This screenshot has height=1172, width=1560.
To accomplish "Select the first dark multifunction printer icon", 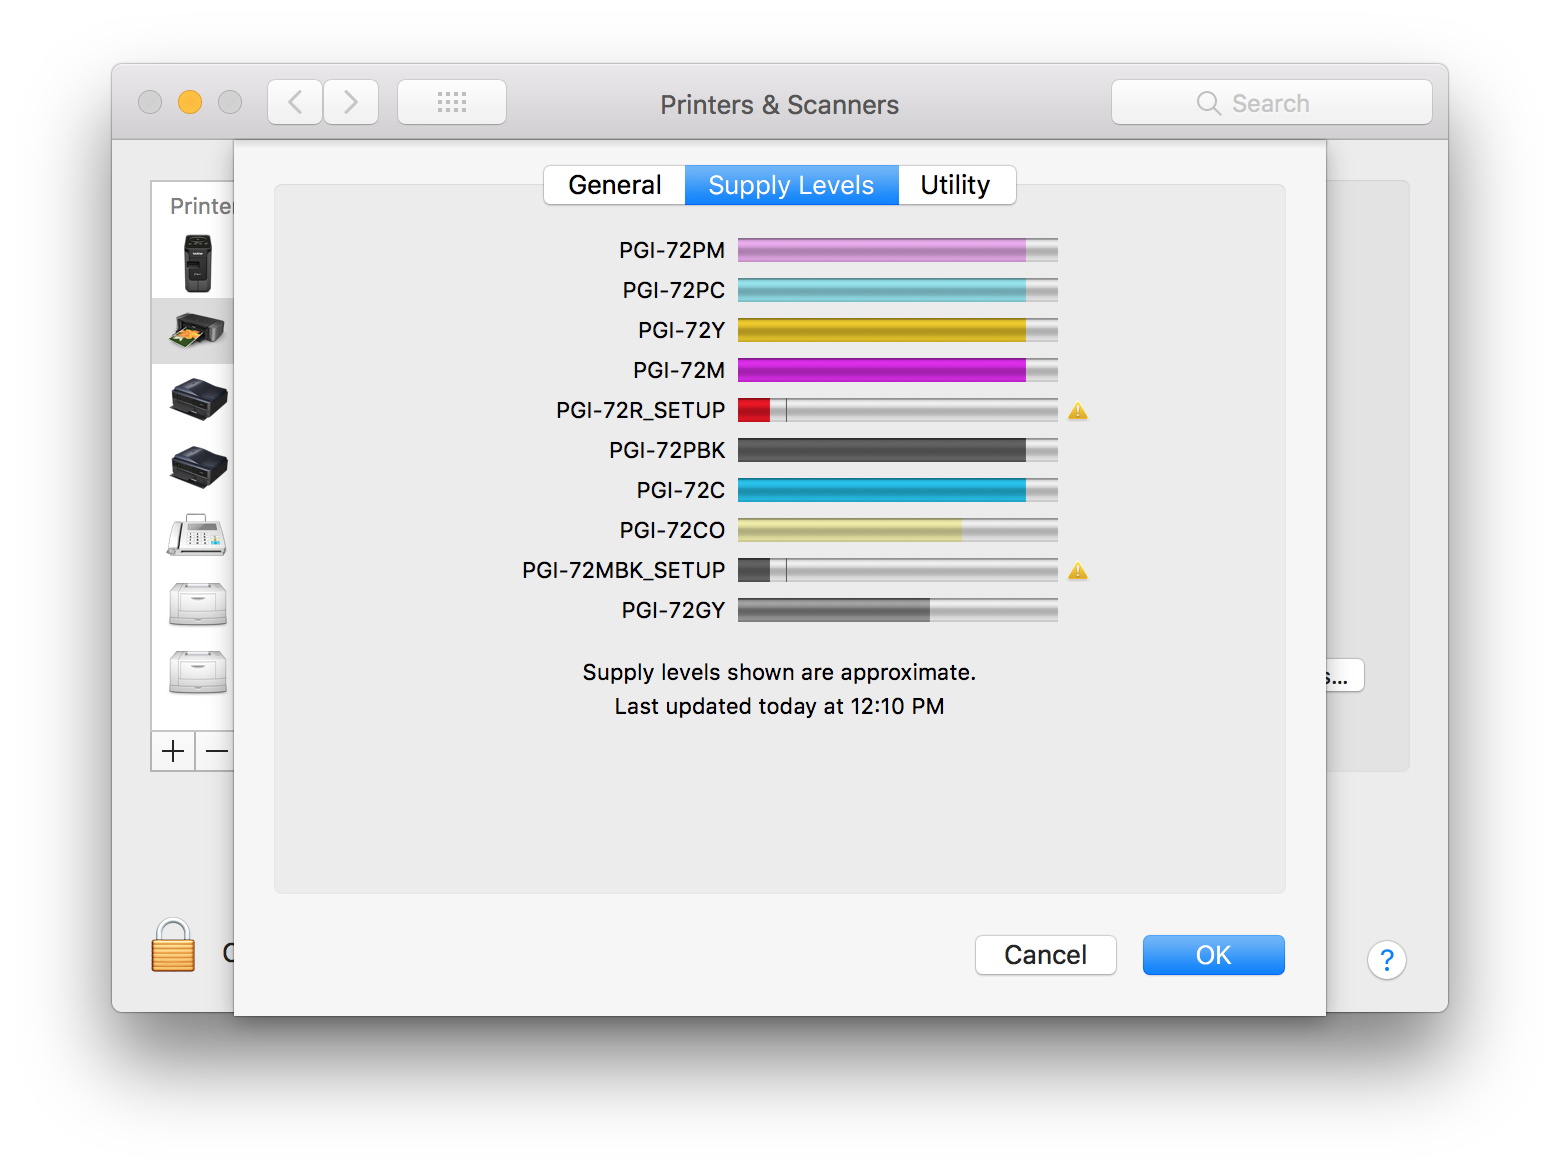I will click(196, 400).
